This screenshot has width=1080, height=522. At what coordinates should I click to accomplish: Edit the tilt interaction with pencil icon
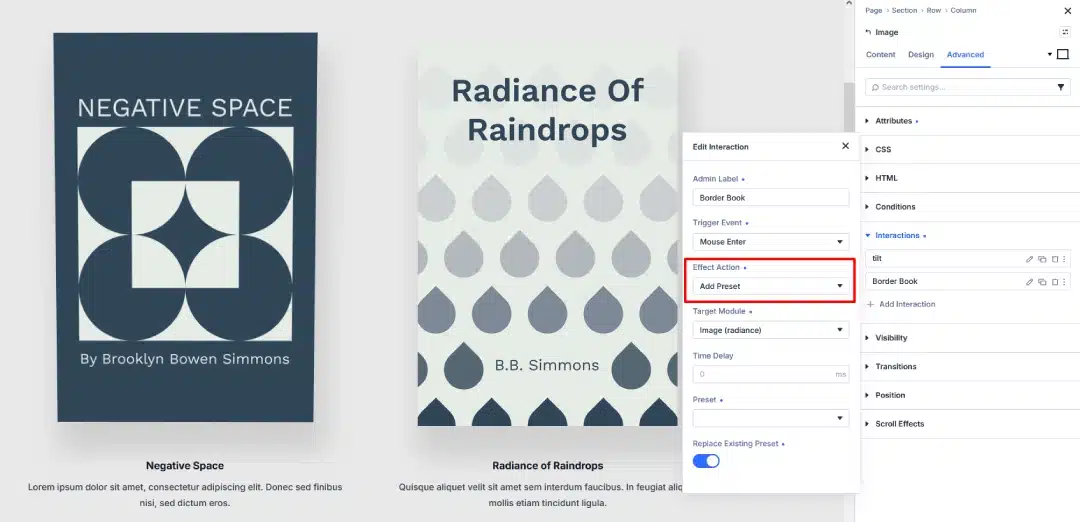[1030, 259]
